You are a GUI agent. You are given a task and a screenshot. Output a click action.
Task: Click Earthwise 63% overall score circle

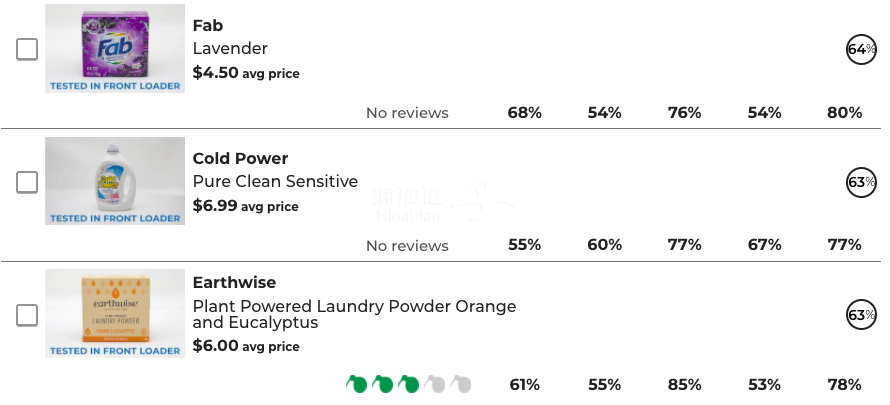[x=861, y=315]
